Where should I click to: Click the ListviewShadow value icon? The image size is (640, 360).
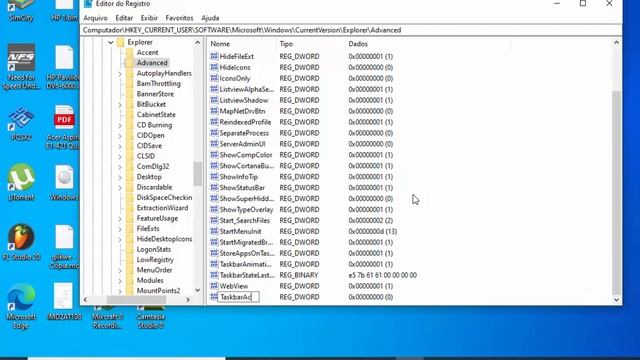click(214, 100)
